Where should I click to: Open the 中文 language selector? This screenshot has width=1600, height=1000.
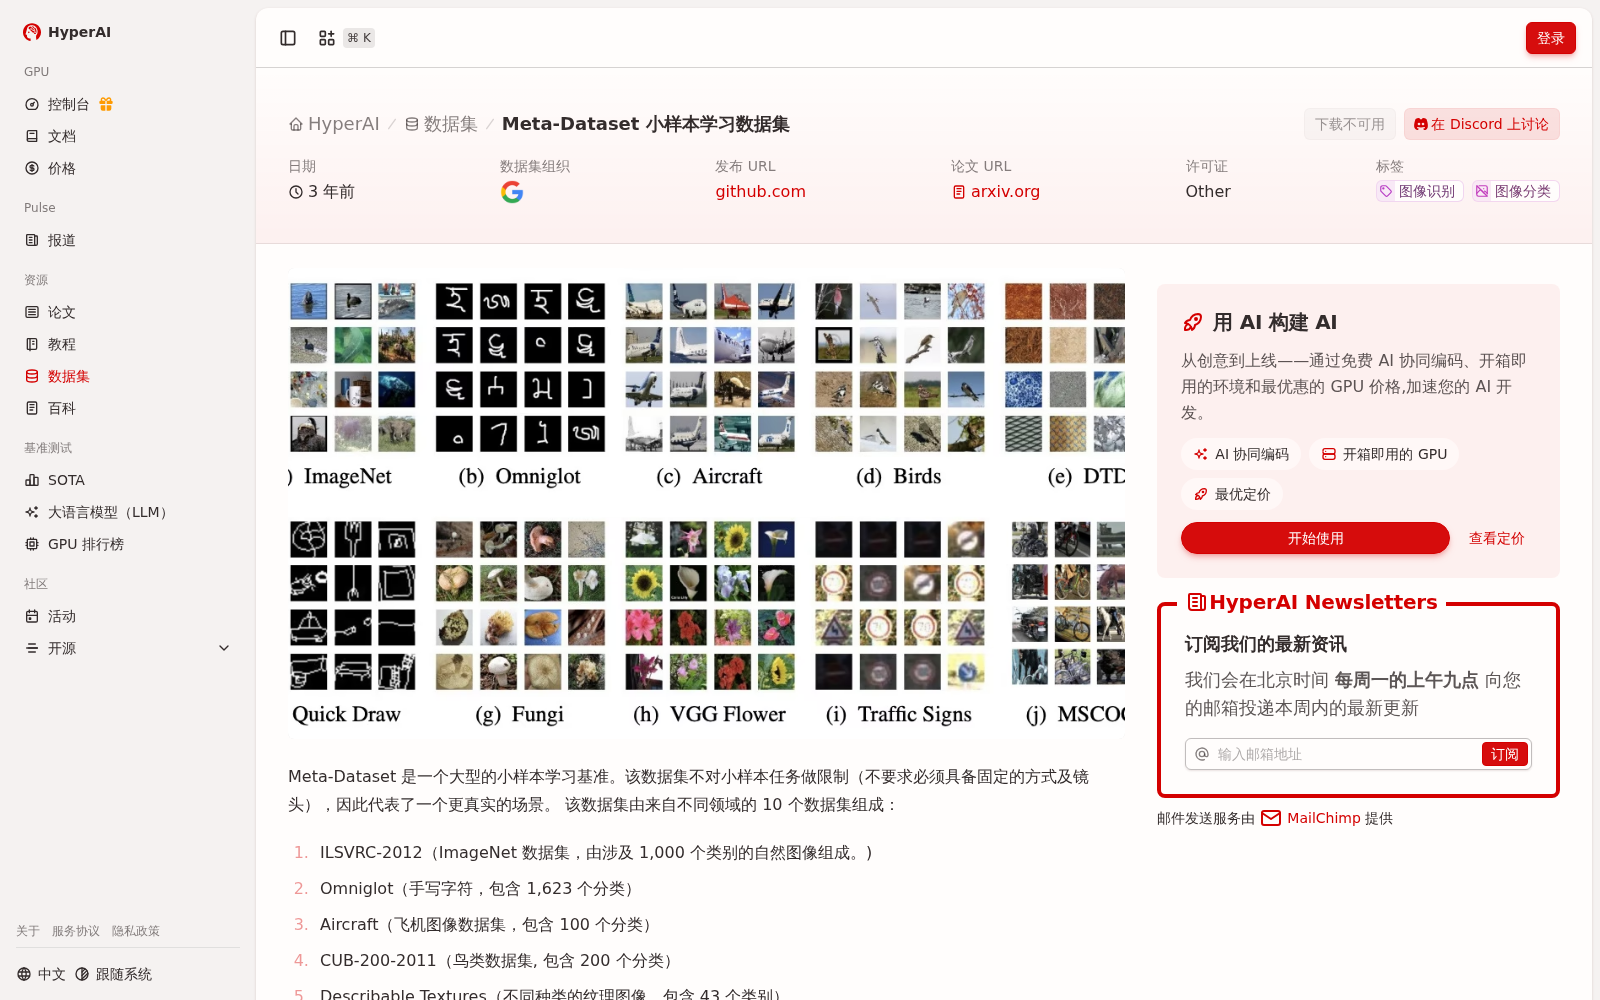tap(41, 974)
